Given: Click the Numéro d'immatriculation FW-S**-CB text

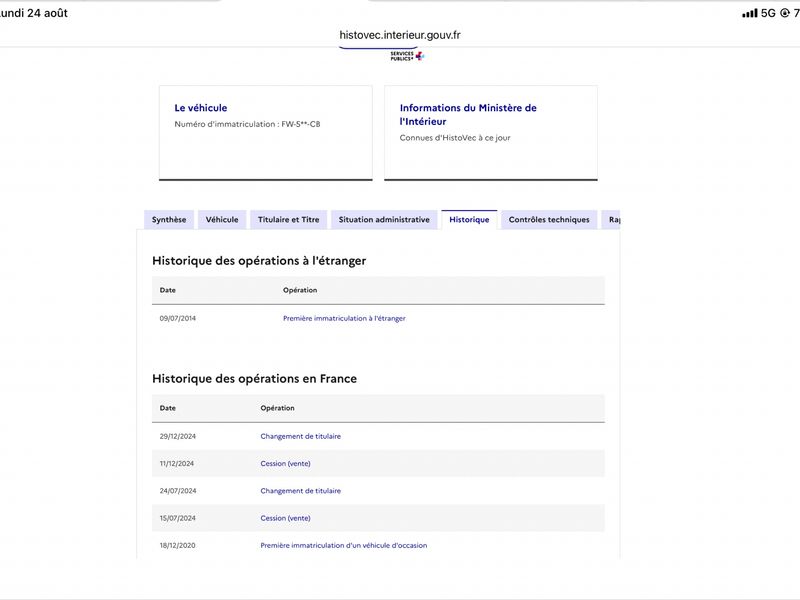Looking at the screenshot, I should [x=247, y=124].
